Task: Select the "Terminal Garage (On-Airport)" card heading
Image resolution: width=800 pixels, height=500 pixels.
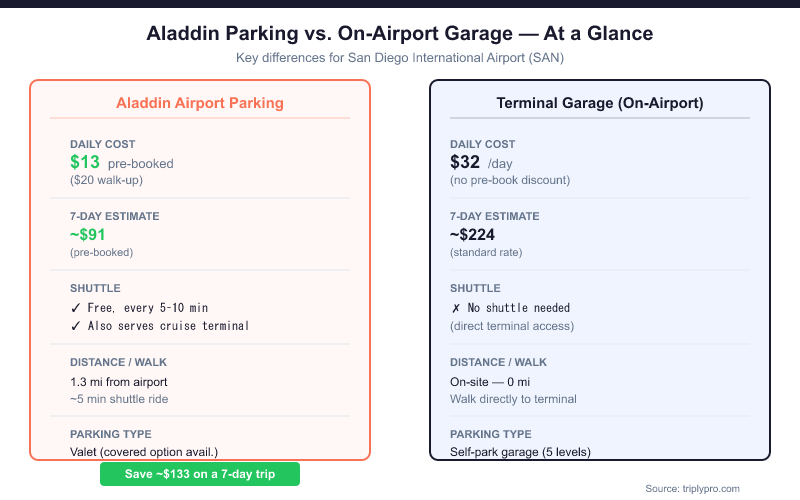Action: pyautogui.click(x=600, y=103)
